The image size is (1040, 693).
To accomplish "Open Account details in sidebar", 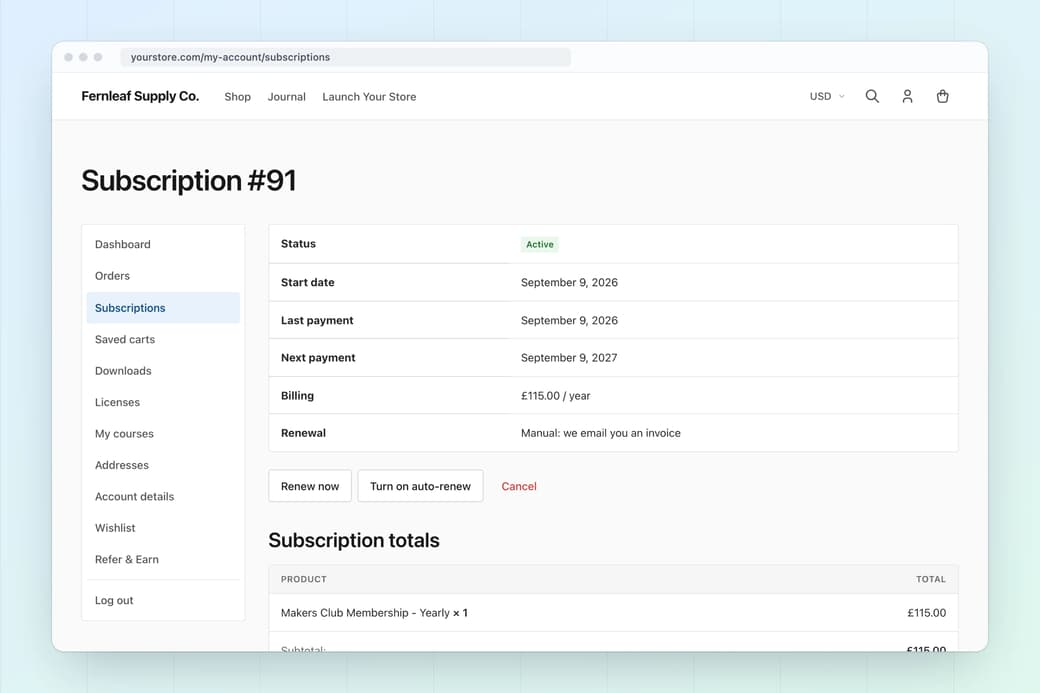I will click(163, 497).
